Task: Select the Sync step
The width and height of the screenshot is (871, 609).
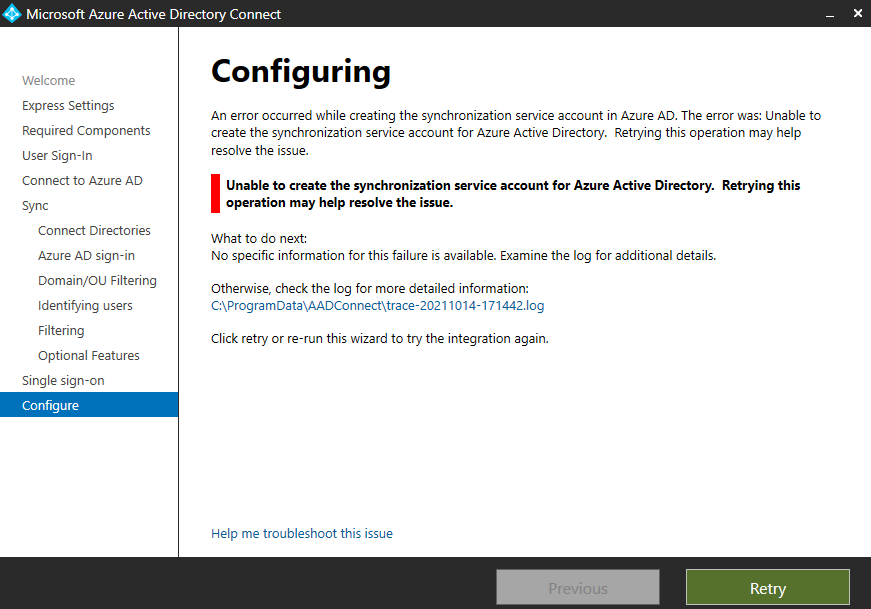Action: [35, 206]
